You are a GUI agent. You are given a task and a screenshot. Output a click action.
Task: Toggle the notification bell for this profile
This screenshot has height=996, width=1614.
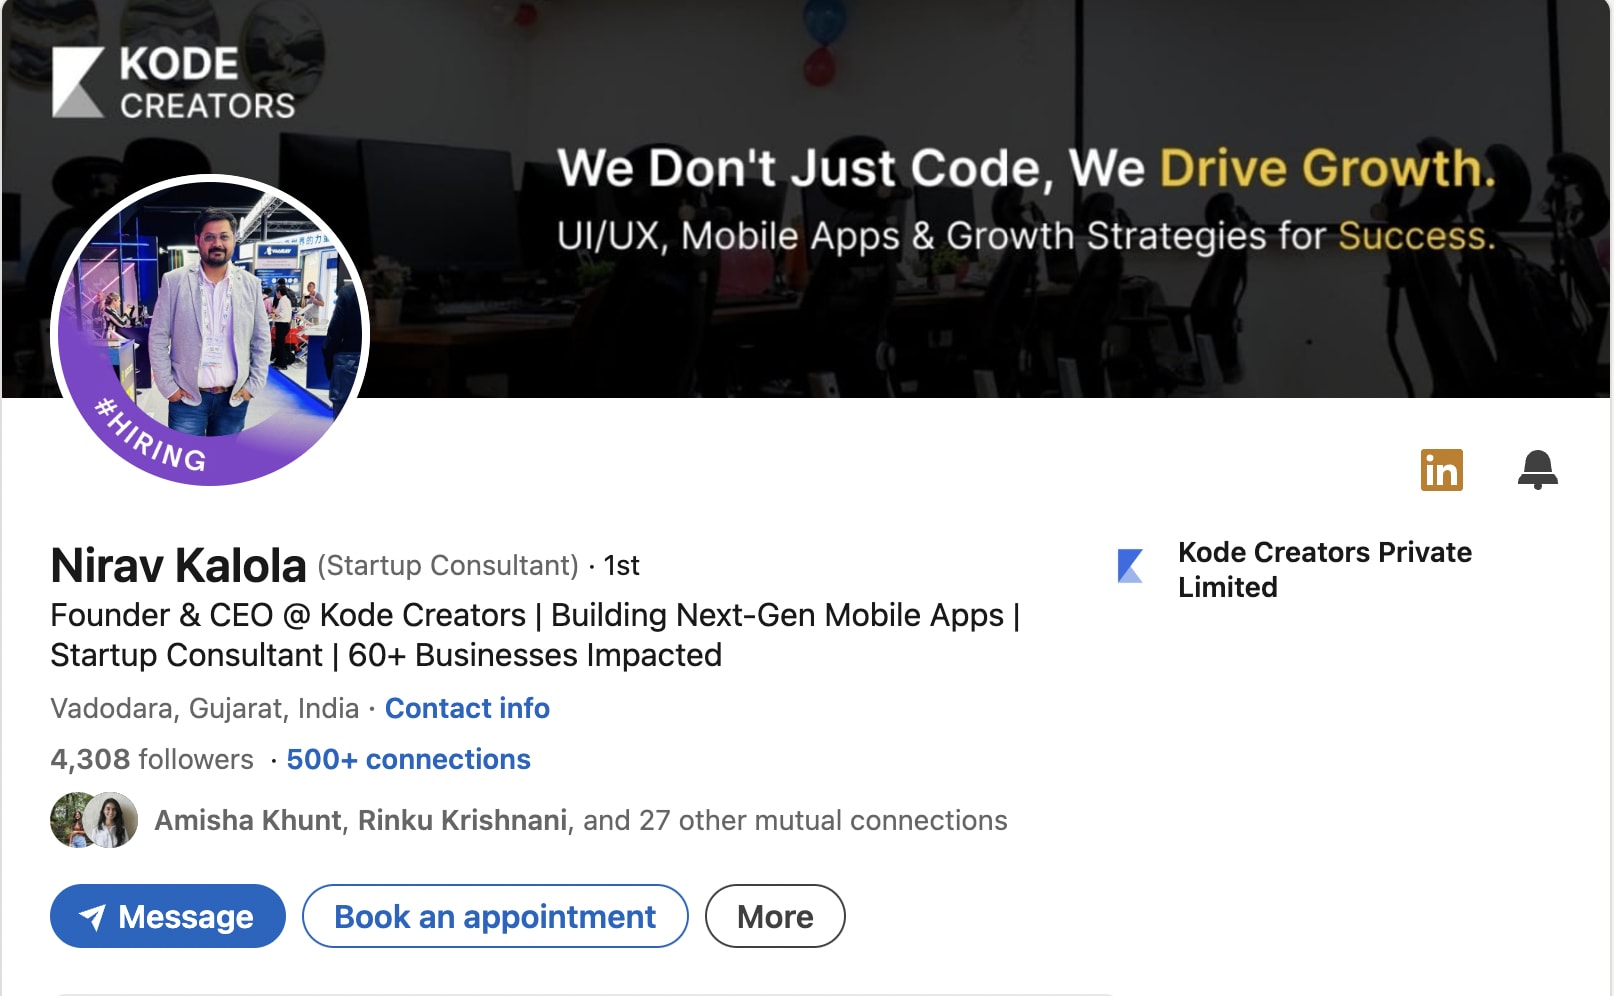pyautogui.click(x=1537, y=470)
